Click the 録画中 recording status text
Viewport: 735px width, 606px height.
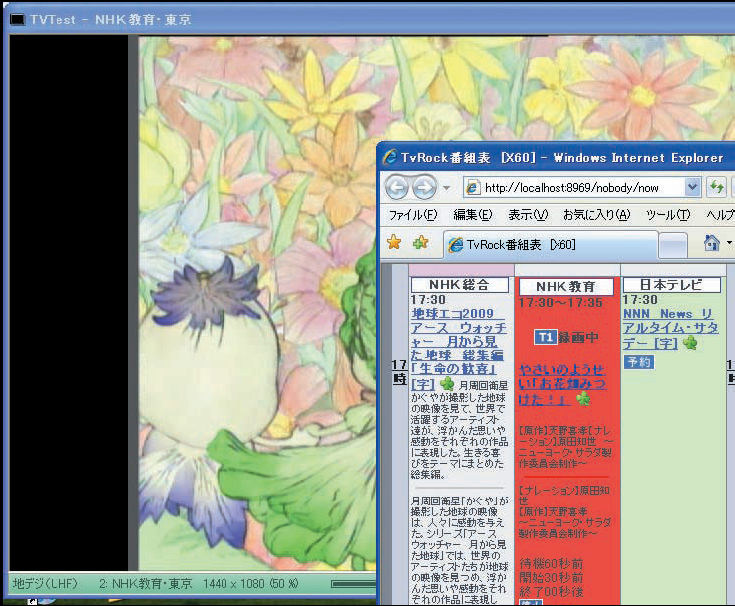click(x=578, y=337)
